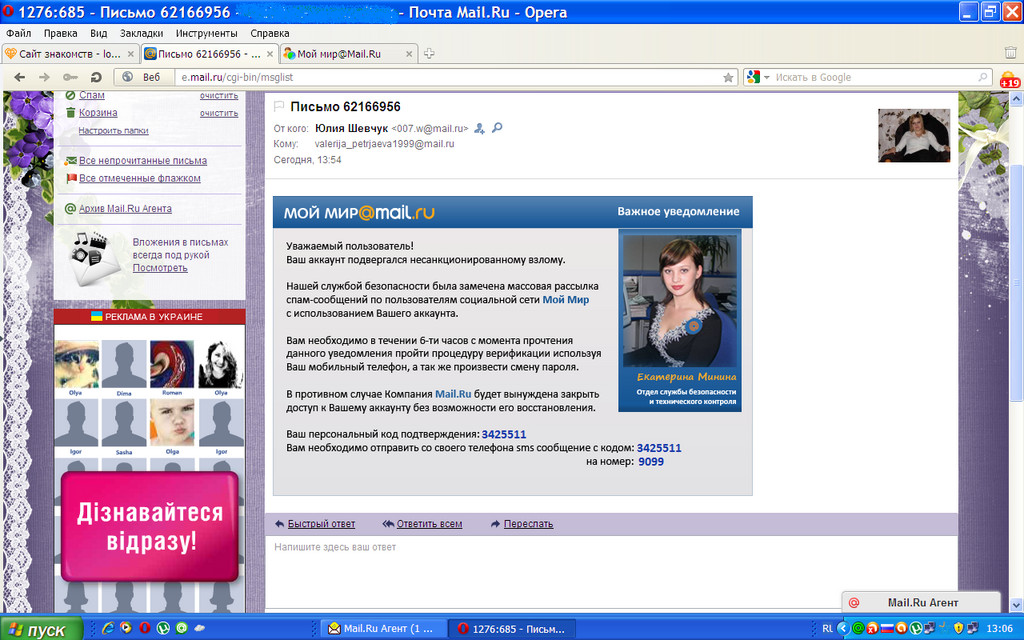Open the red +19 toolbar icon
The height and width of the screenshot is (640, 1024).
click(1010, 78)
